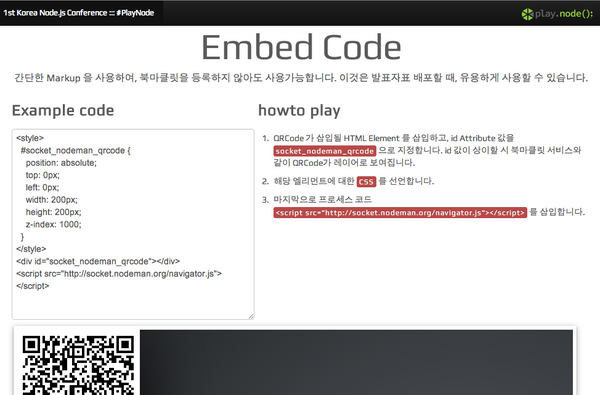Select the socket_nodeman_qrcode red code label

click(324, 151)
